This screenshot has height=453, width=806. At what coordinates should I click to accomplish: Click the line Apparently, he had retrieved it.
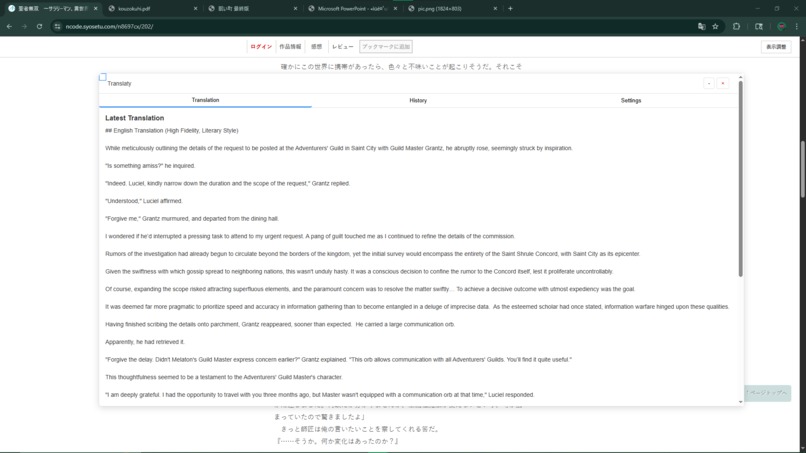tap(144, 342)
